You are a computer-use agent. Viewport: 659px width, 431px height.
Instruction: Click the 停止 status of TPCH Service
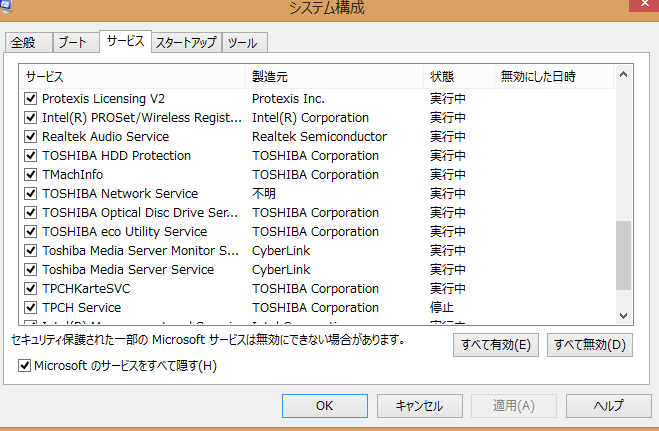pos(442,308)
